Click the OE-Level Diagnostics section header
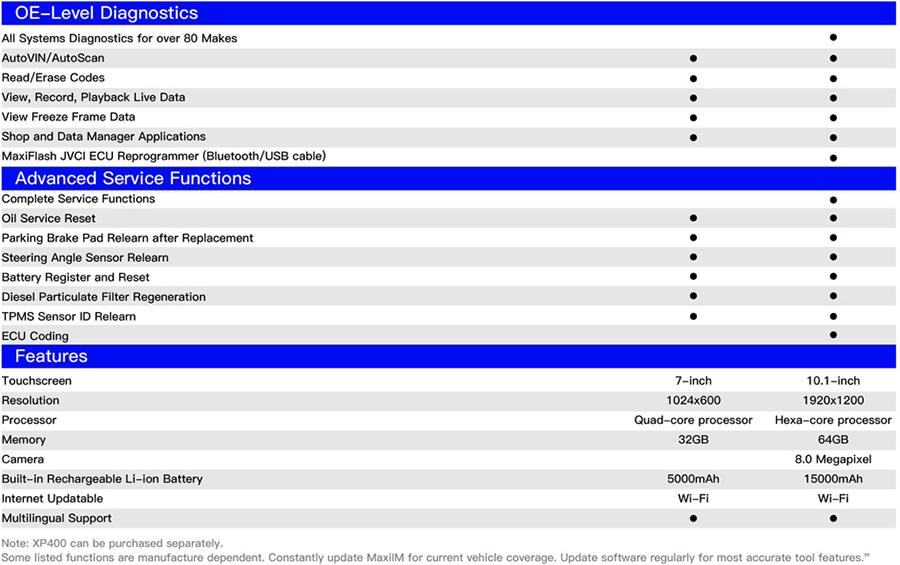Image resolution: width=900 pixels, height=565 pixels. click(x=449, y=13)
